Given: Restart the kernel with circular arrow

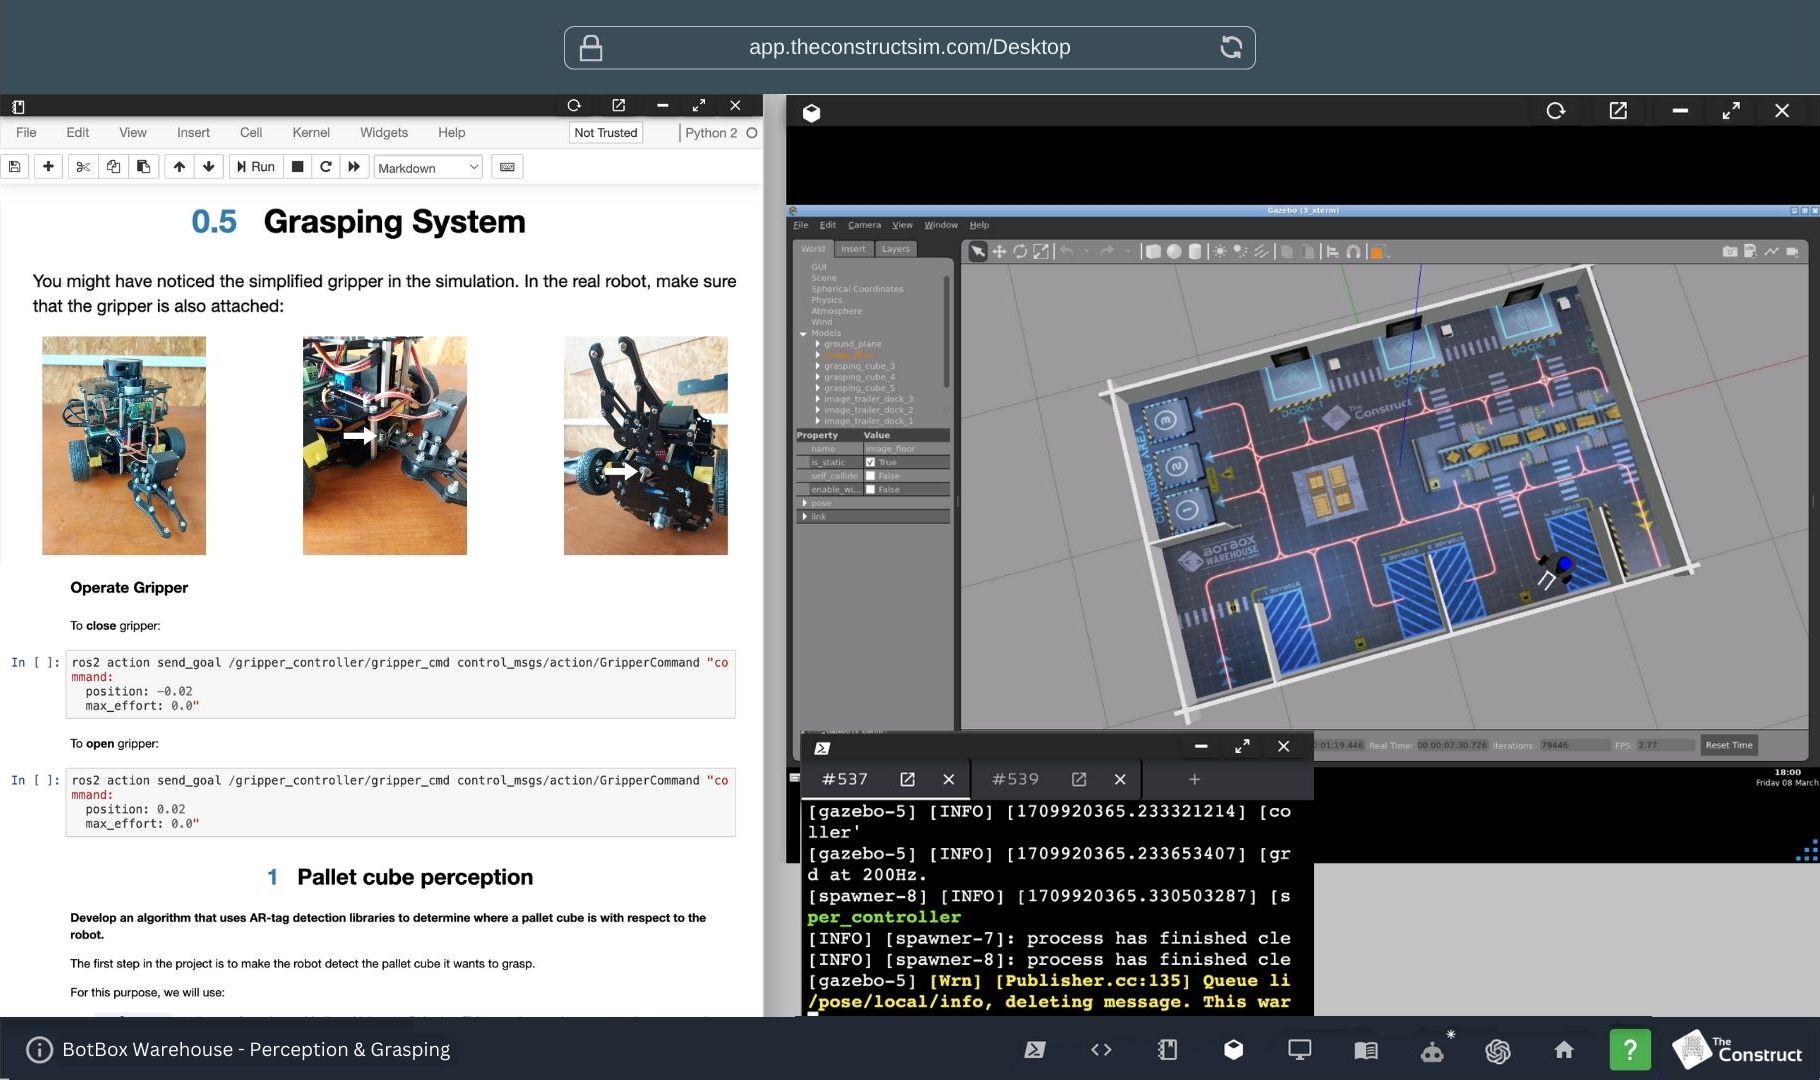Looking at the screenshot, I should (x=325, y=167).
